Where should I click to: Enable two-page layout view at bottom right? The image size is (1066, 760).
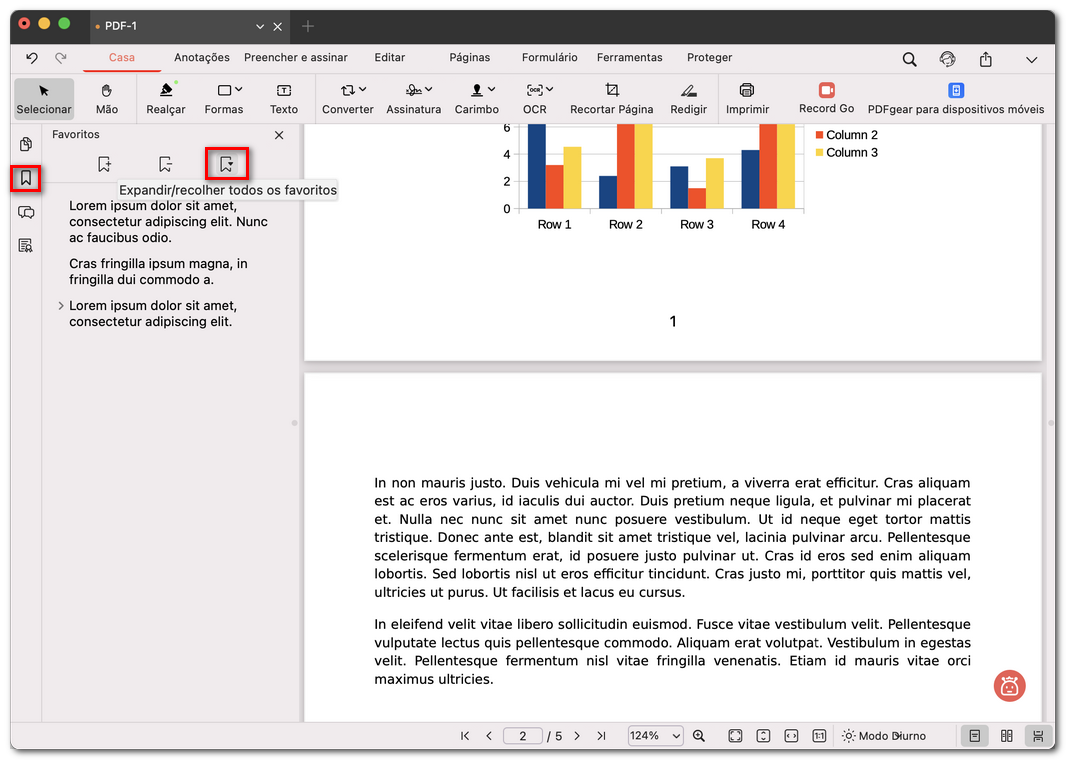pos(1006,735)
